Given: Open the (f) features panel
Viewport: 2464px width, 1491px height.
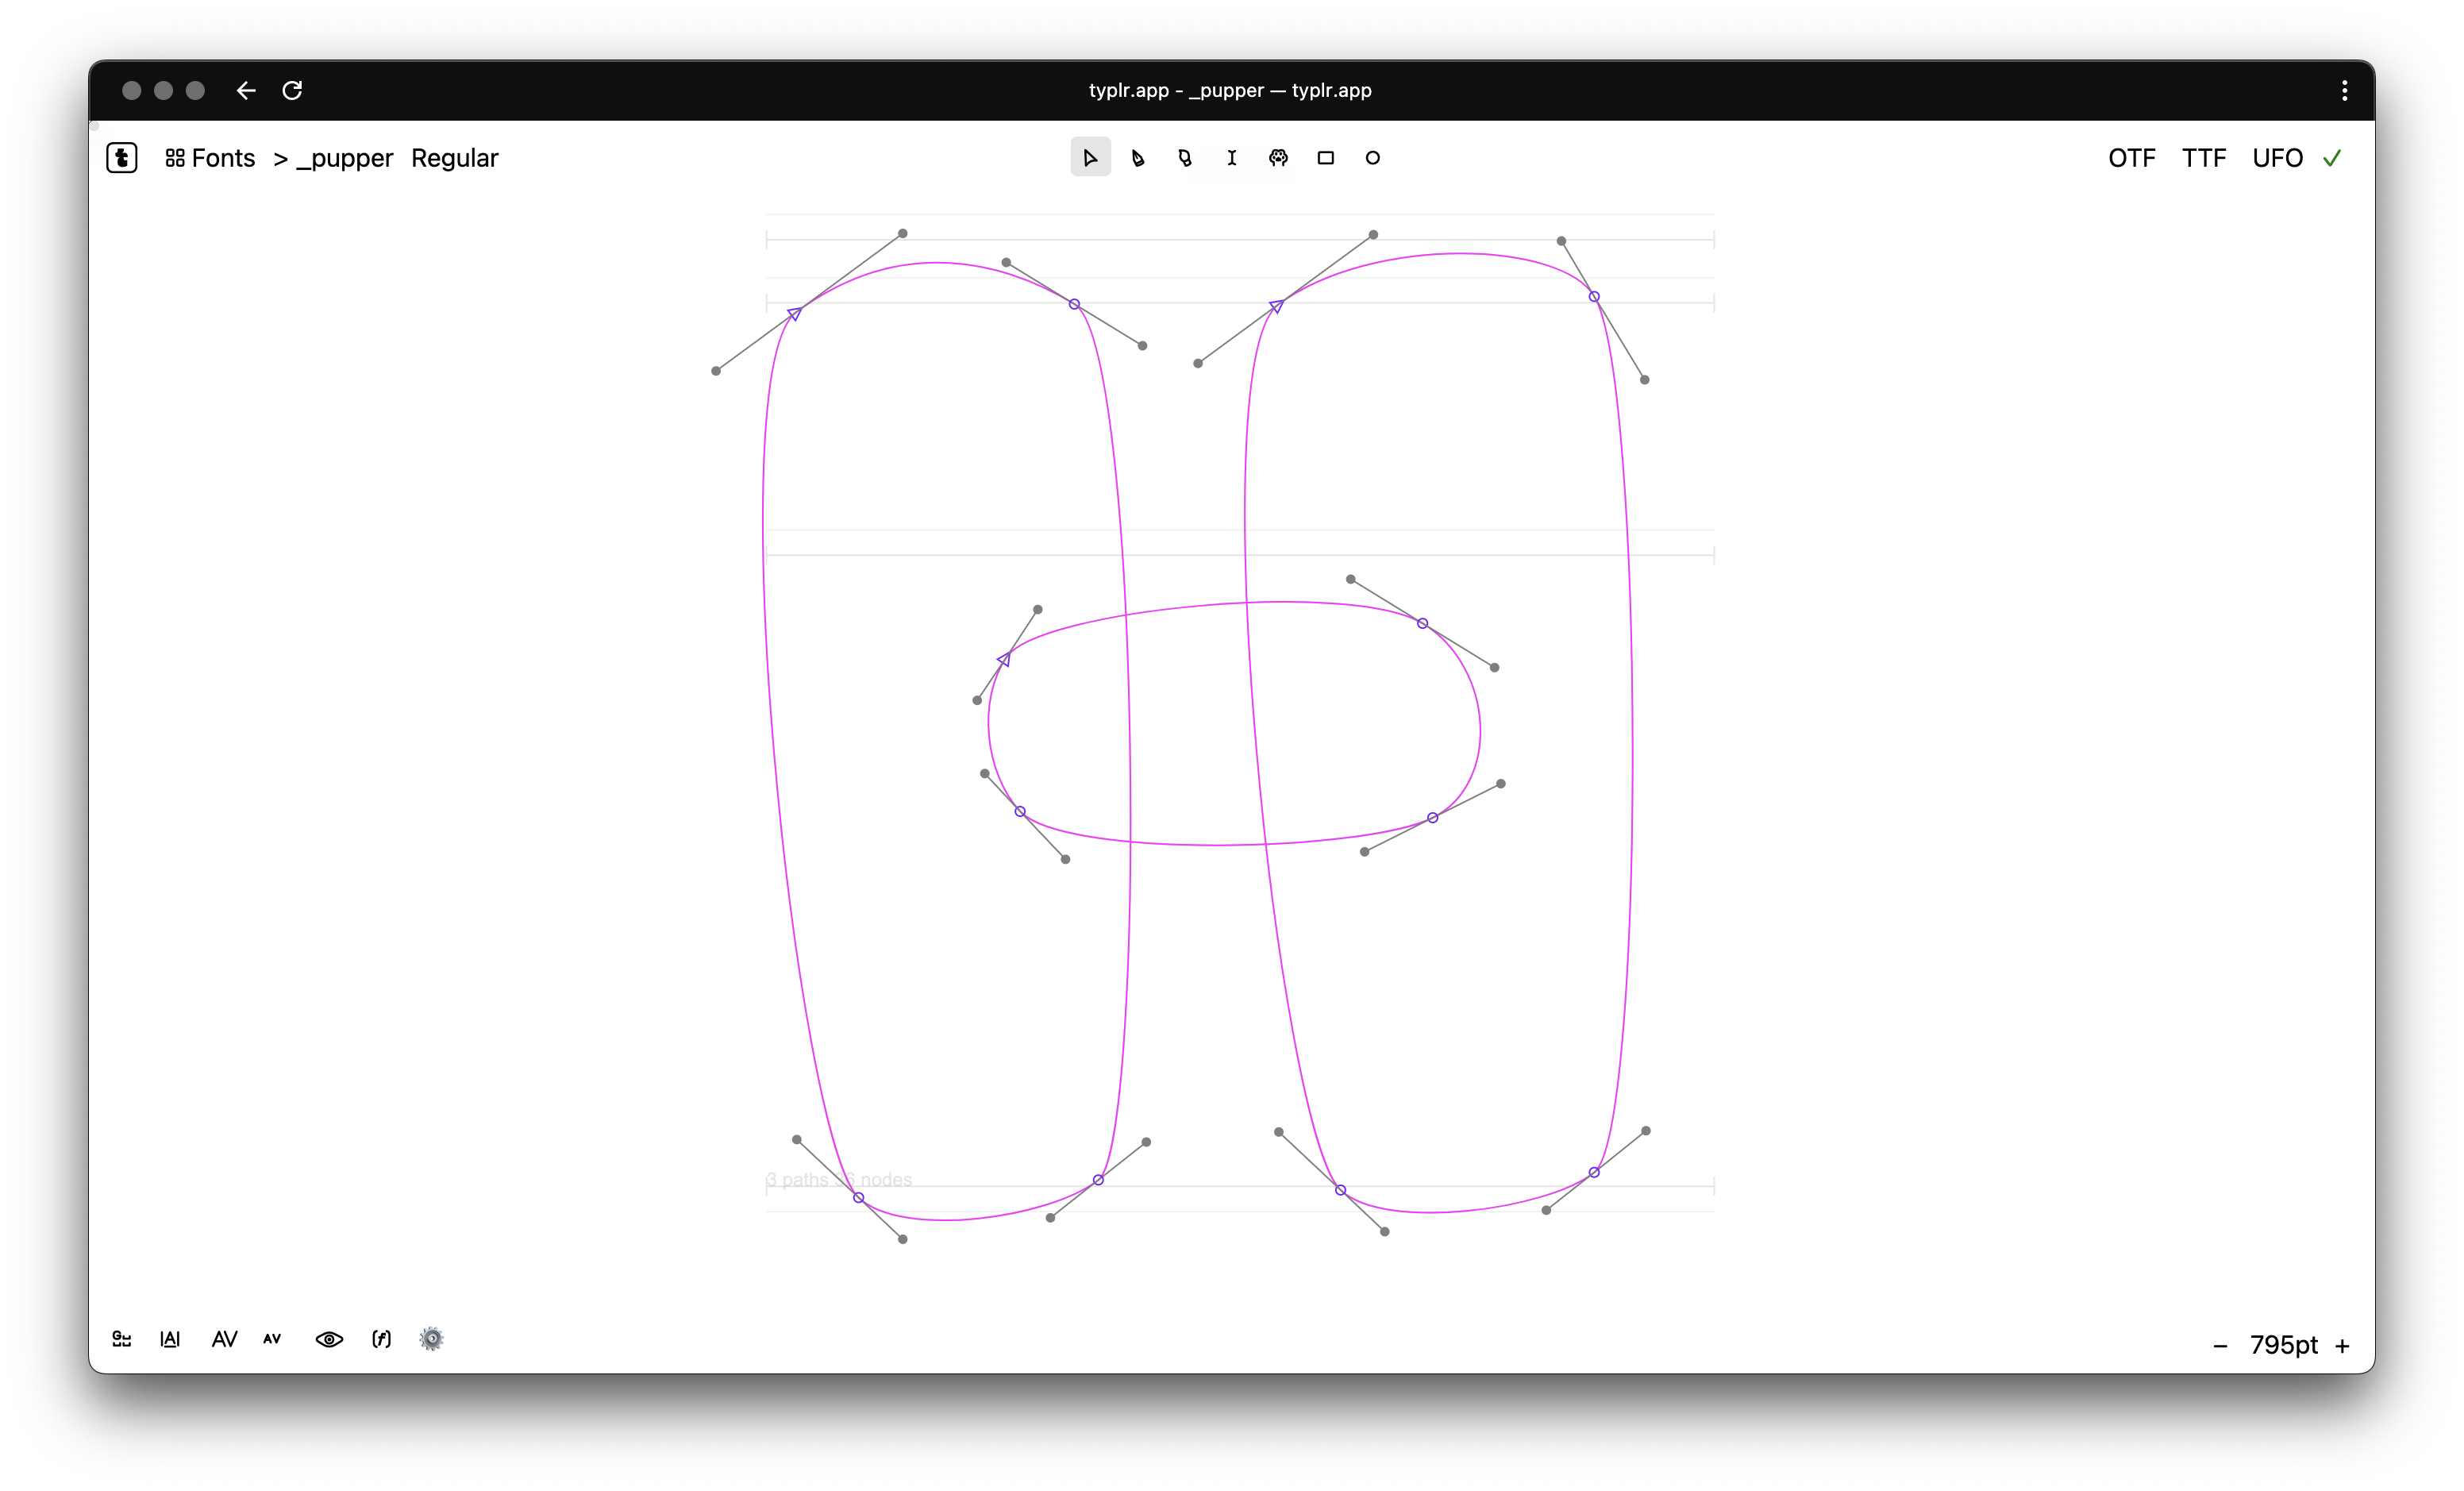Looking at the screenshot, I should click(381, 1339).
